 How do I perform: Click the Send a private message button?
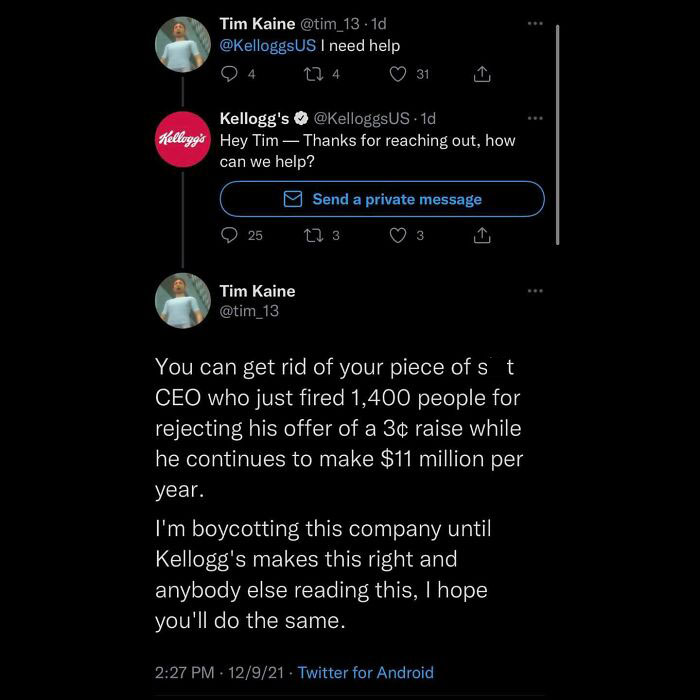[382, 199]
